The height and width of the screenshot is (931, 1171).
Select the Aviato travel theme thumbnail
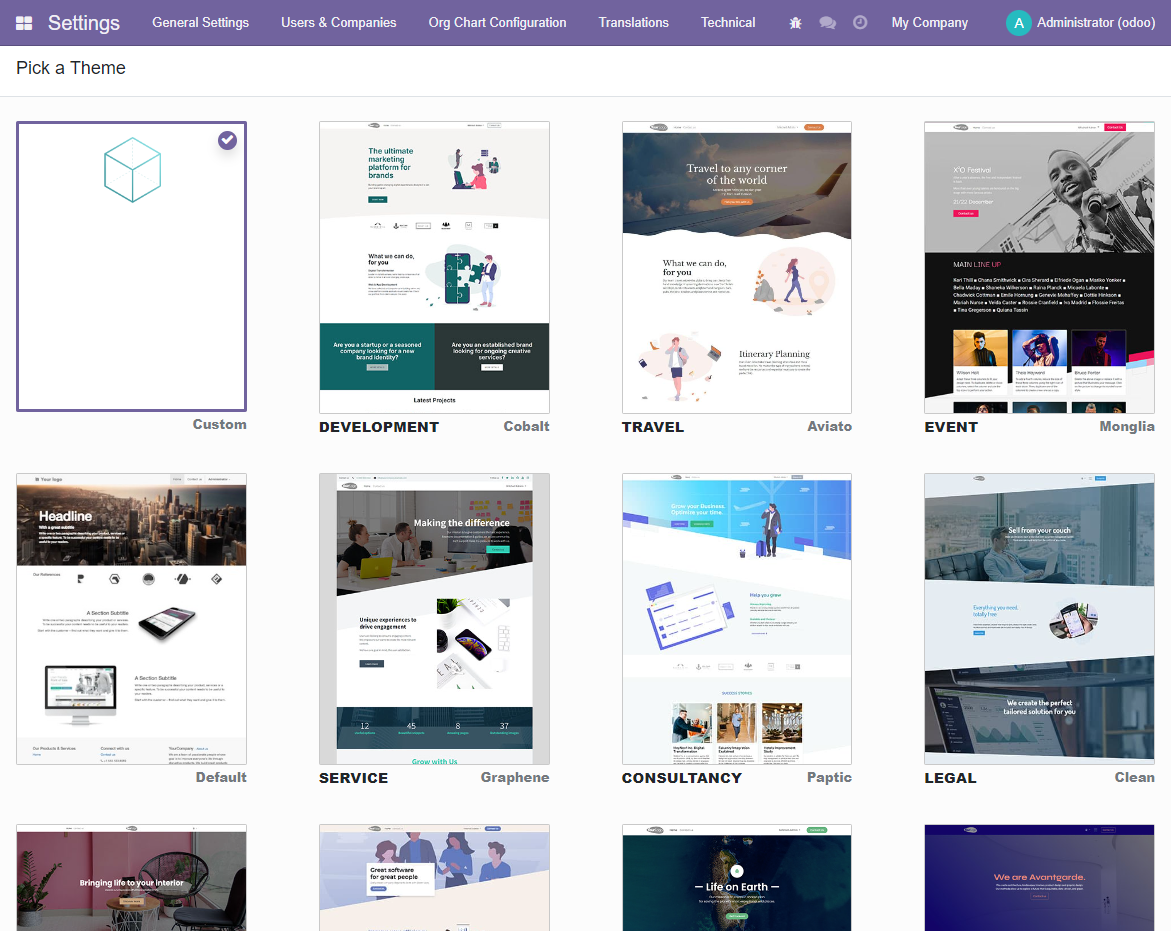pyautogui.click(x=737, y=267)
